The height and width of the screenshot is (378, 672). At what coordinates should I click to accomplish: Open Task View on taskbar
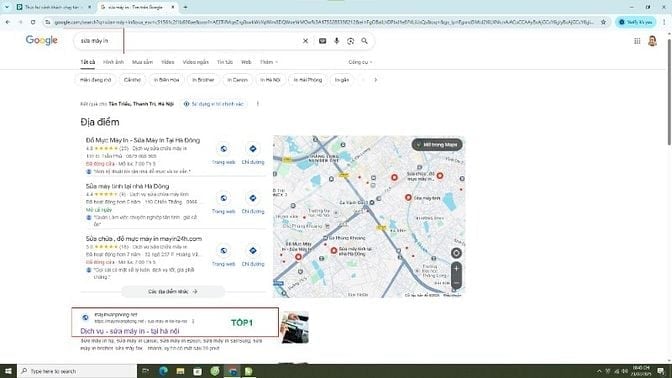[x=145, y=371]
